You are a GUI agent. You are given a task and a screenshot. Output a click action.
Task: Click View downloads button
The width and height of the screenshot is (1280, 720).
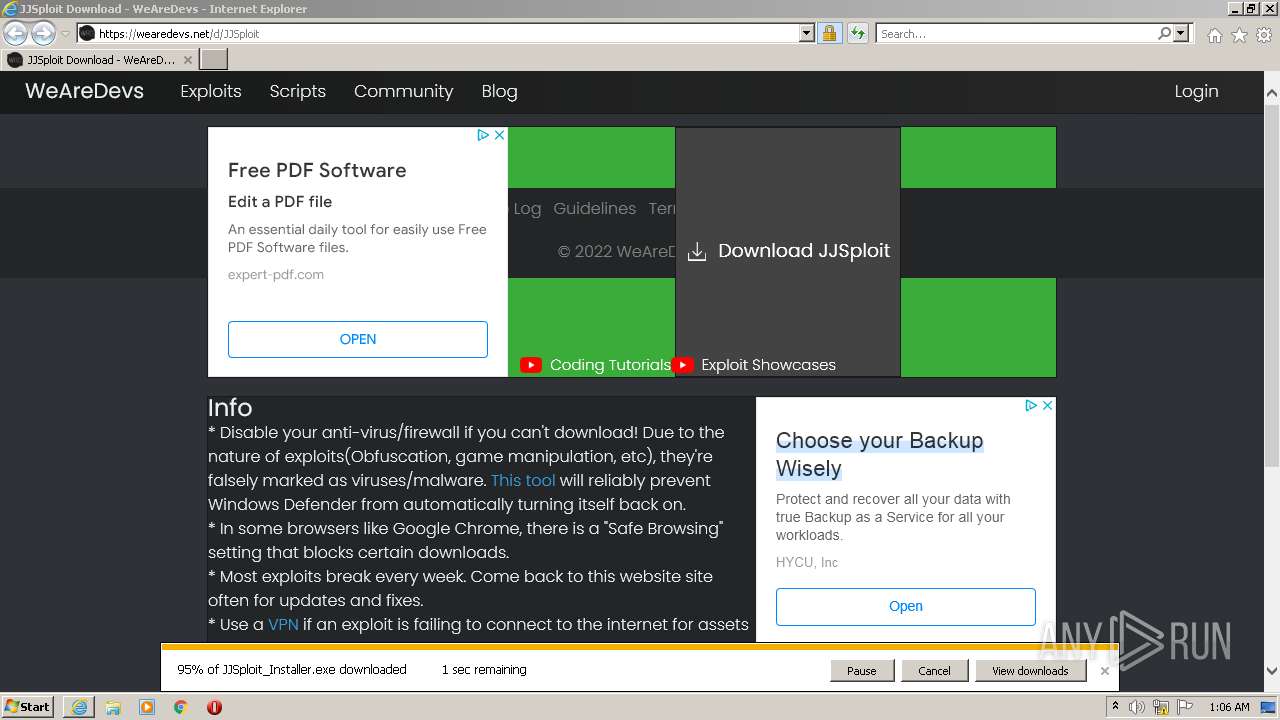[1030, 671]
